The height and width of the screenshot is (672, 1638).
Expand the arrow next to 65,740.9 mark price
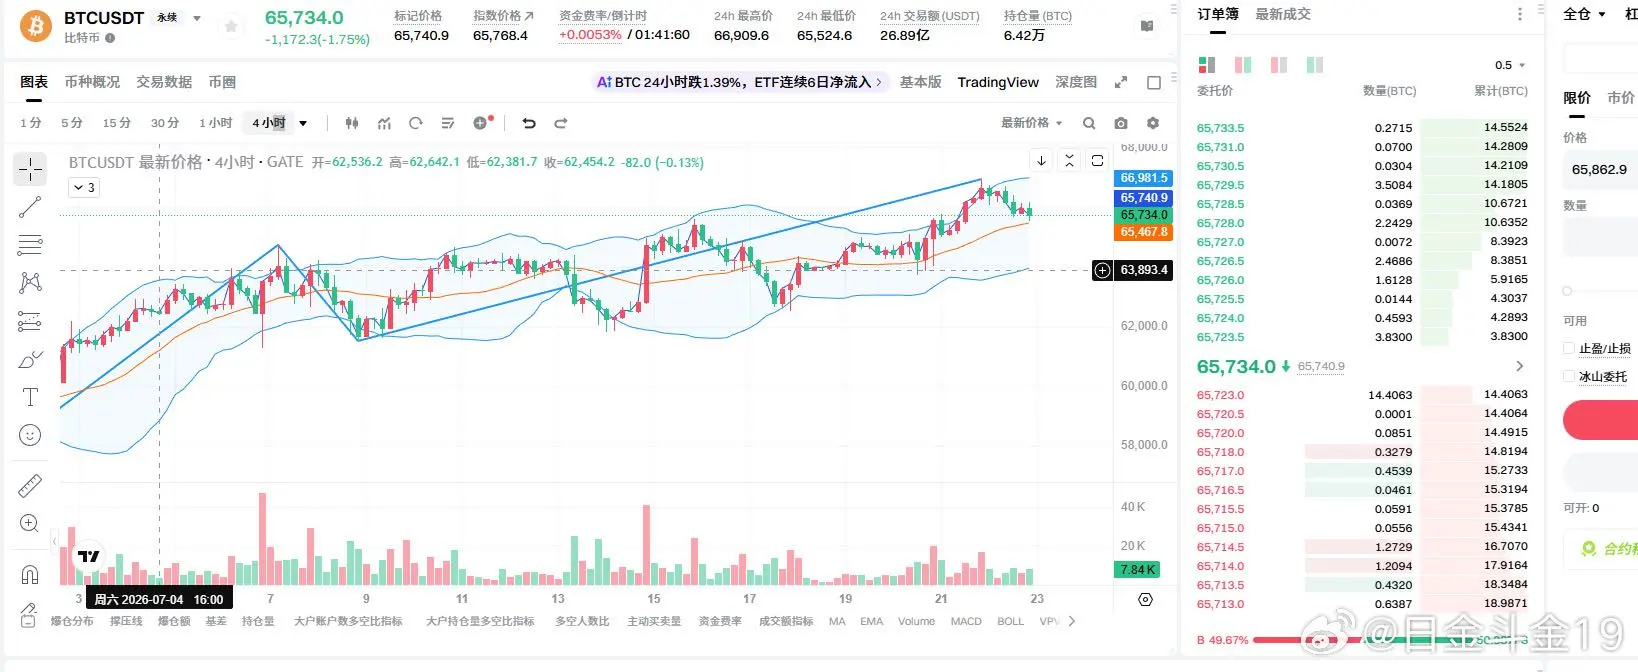click(x=1520, y=366)
